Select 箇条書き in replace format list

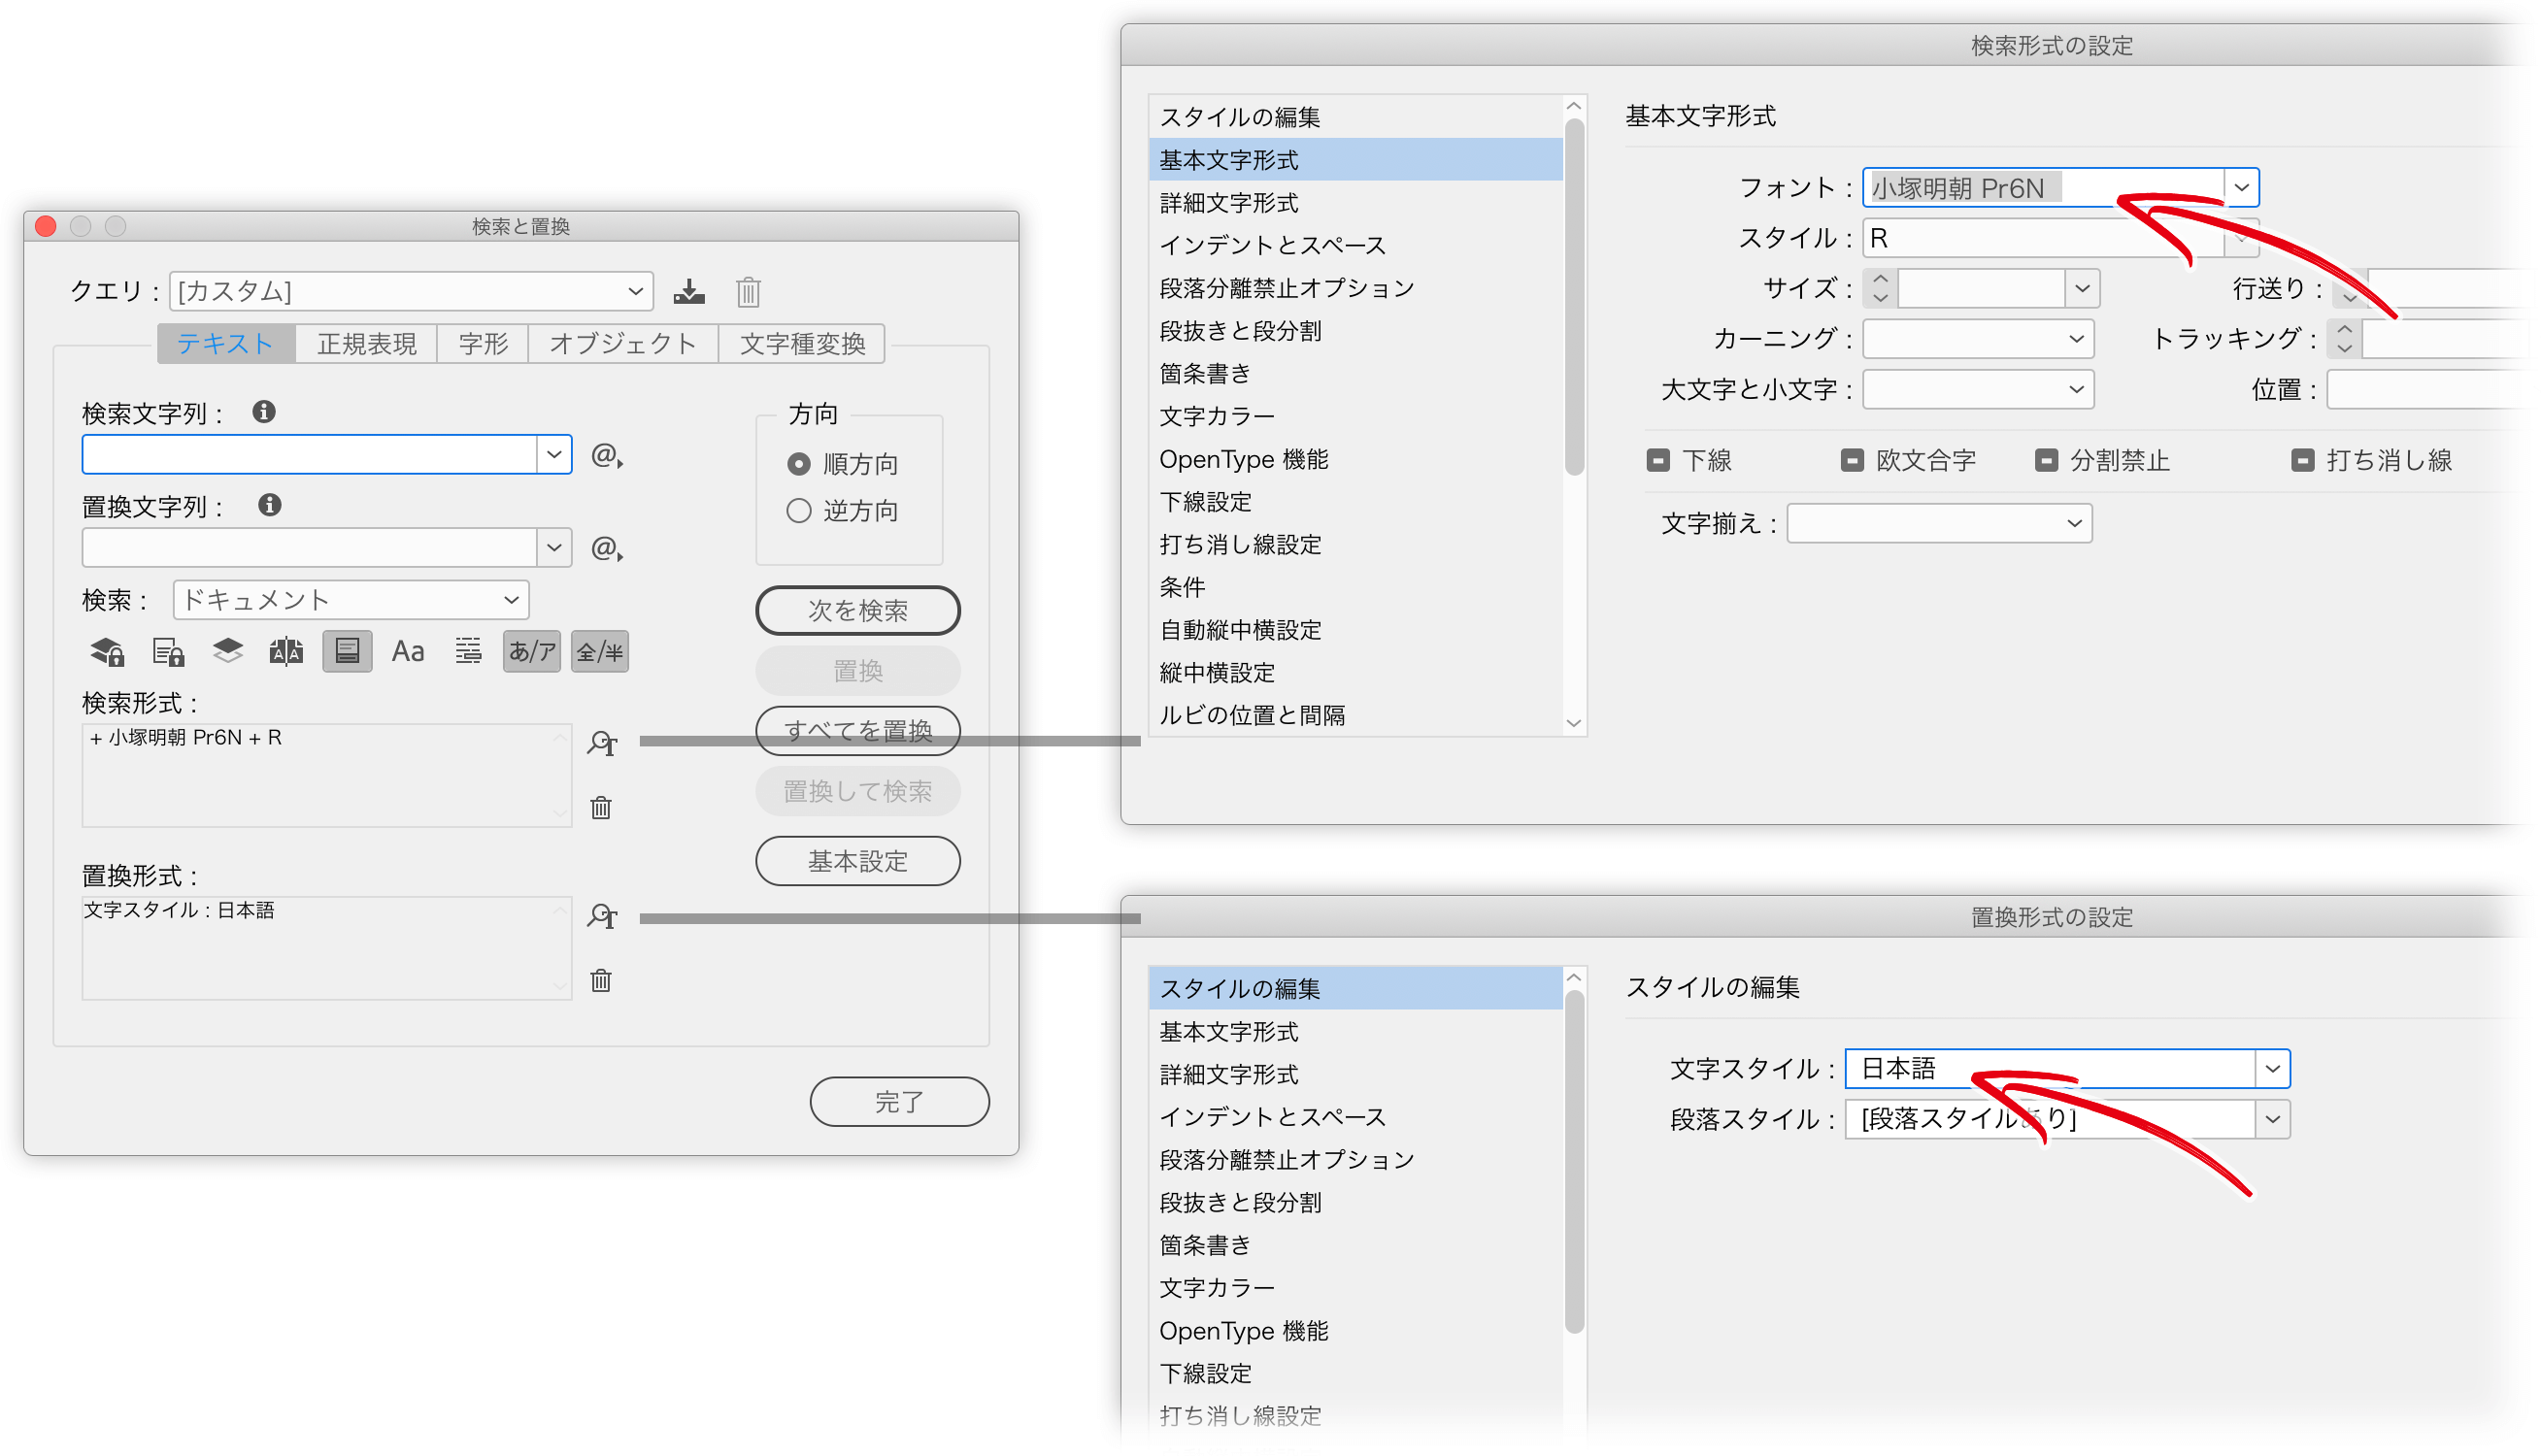[x=1356, y=1245]
